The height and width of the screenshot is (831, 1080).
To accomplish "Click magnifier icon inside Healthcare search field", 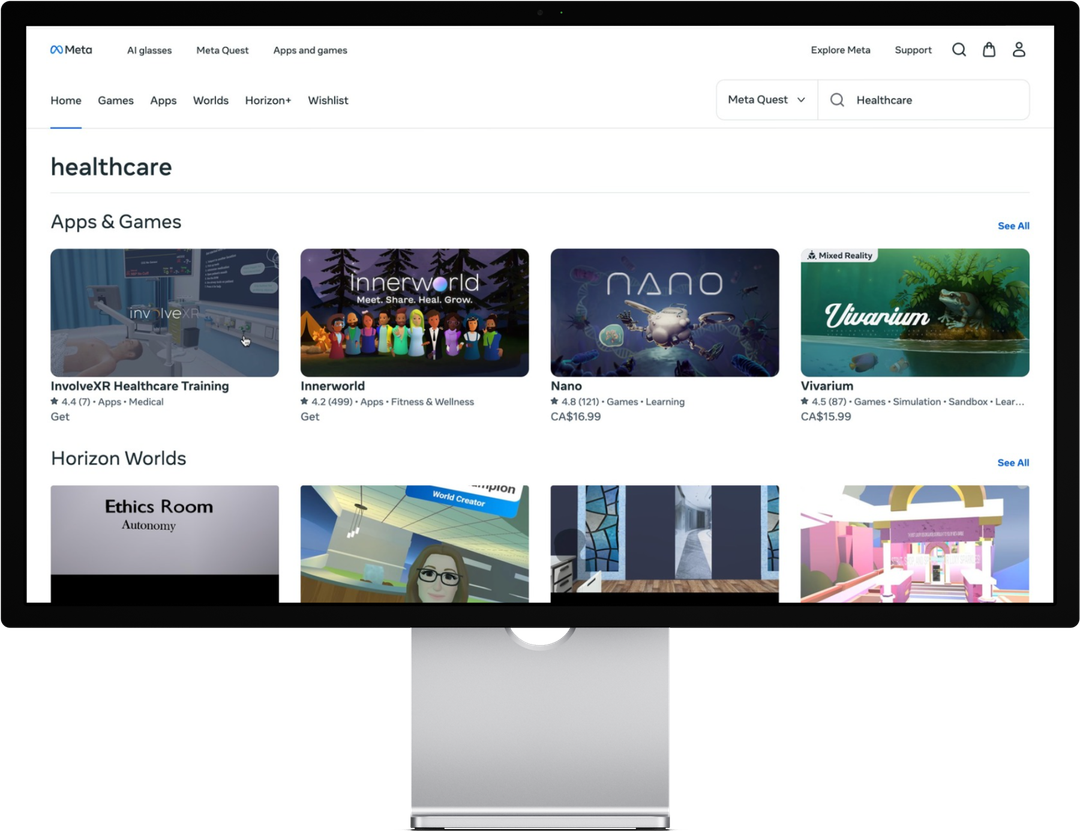I will [837, 100].
